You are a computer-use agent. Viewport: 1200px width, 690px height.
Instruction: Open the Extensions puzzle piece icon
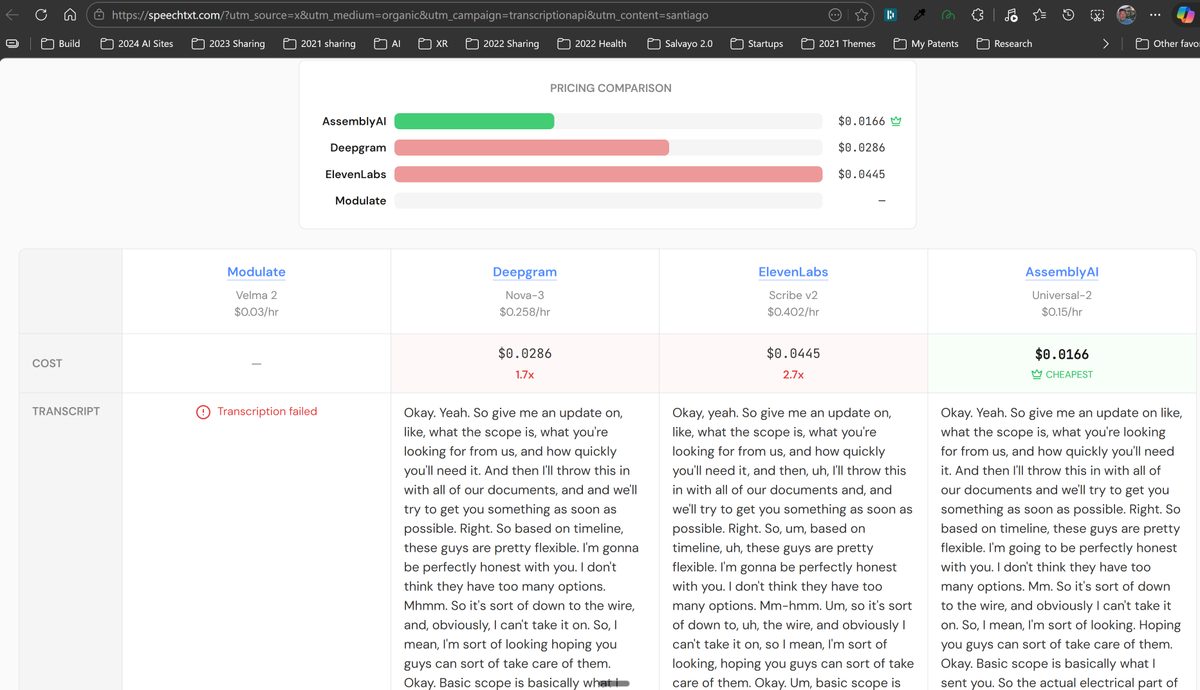[x=978, y=15]
